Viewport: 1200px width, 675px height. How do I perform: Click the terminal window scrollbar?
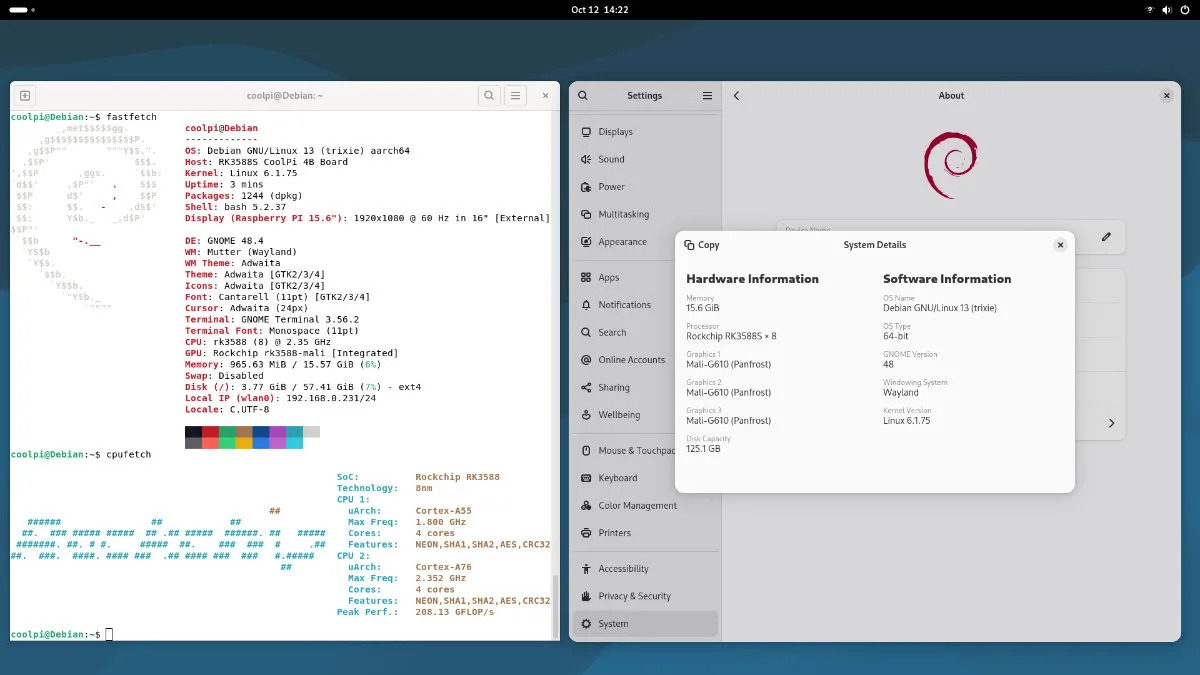556,604
